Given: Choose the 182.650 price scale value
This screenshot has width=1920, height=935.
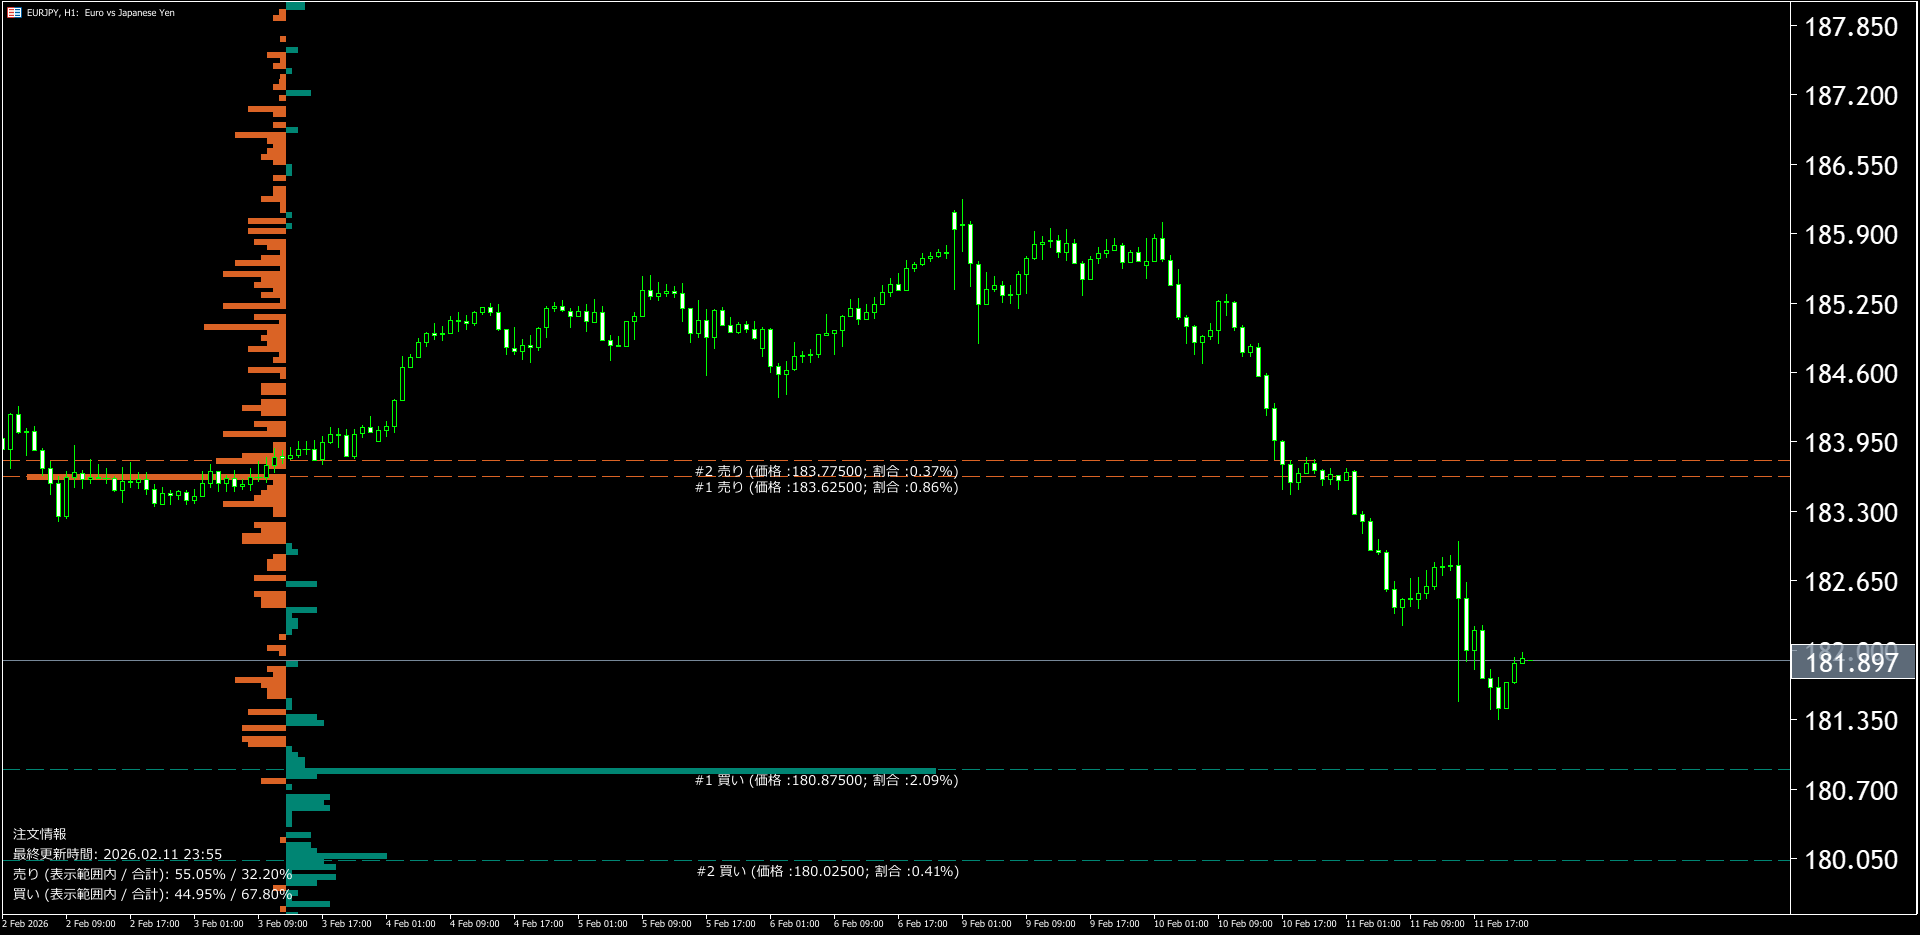Looking at the screenshot, I should point(1850,582).
